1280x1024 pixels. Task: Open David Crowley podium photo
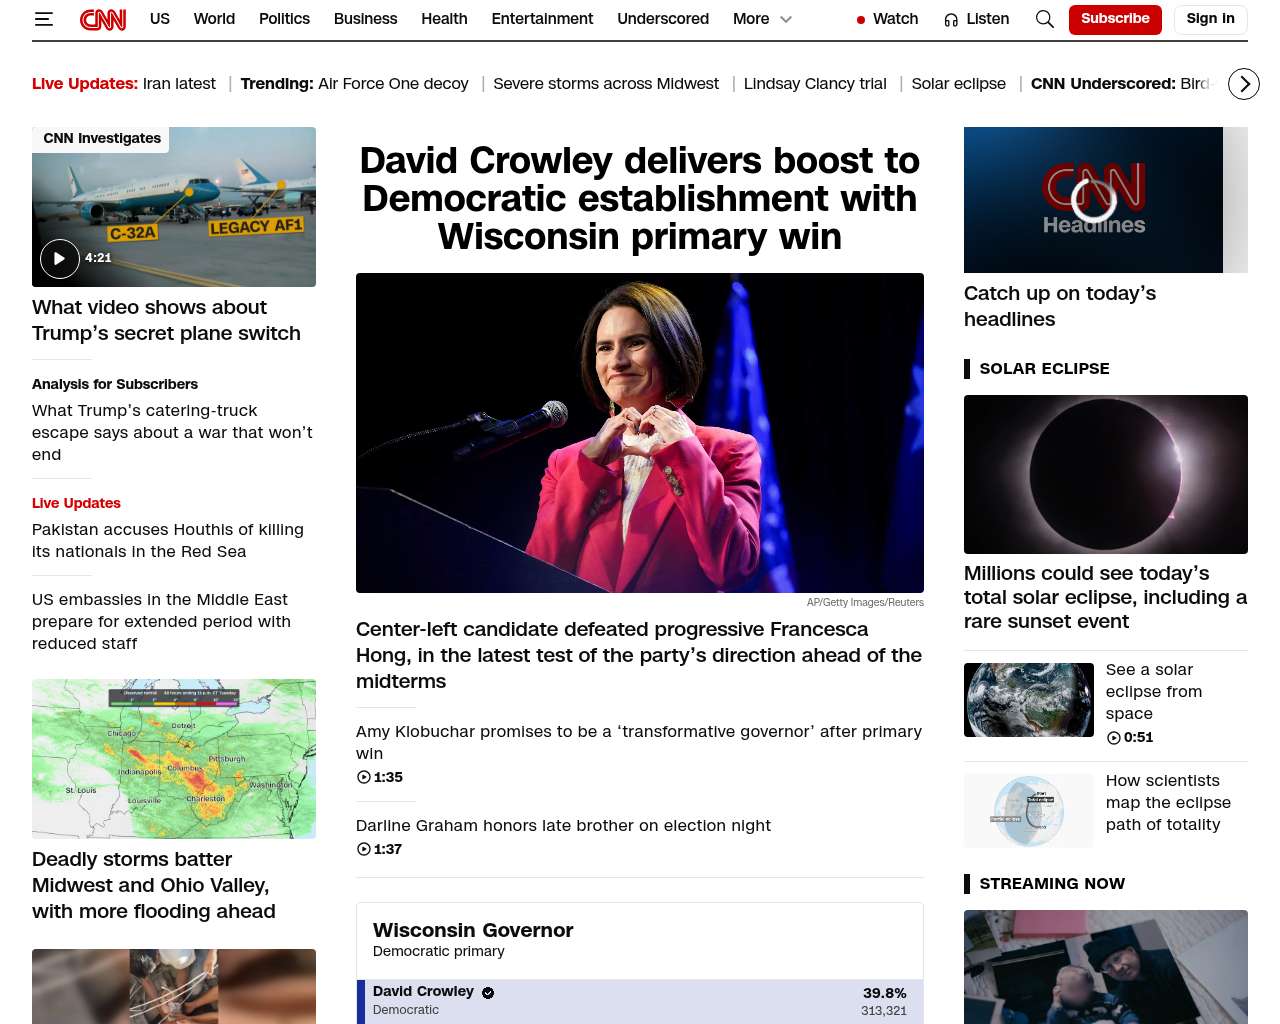[640, 433]
